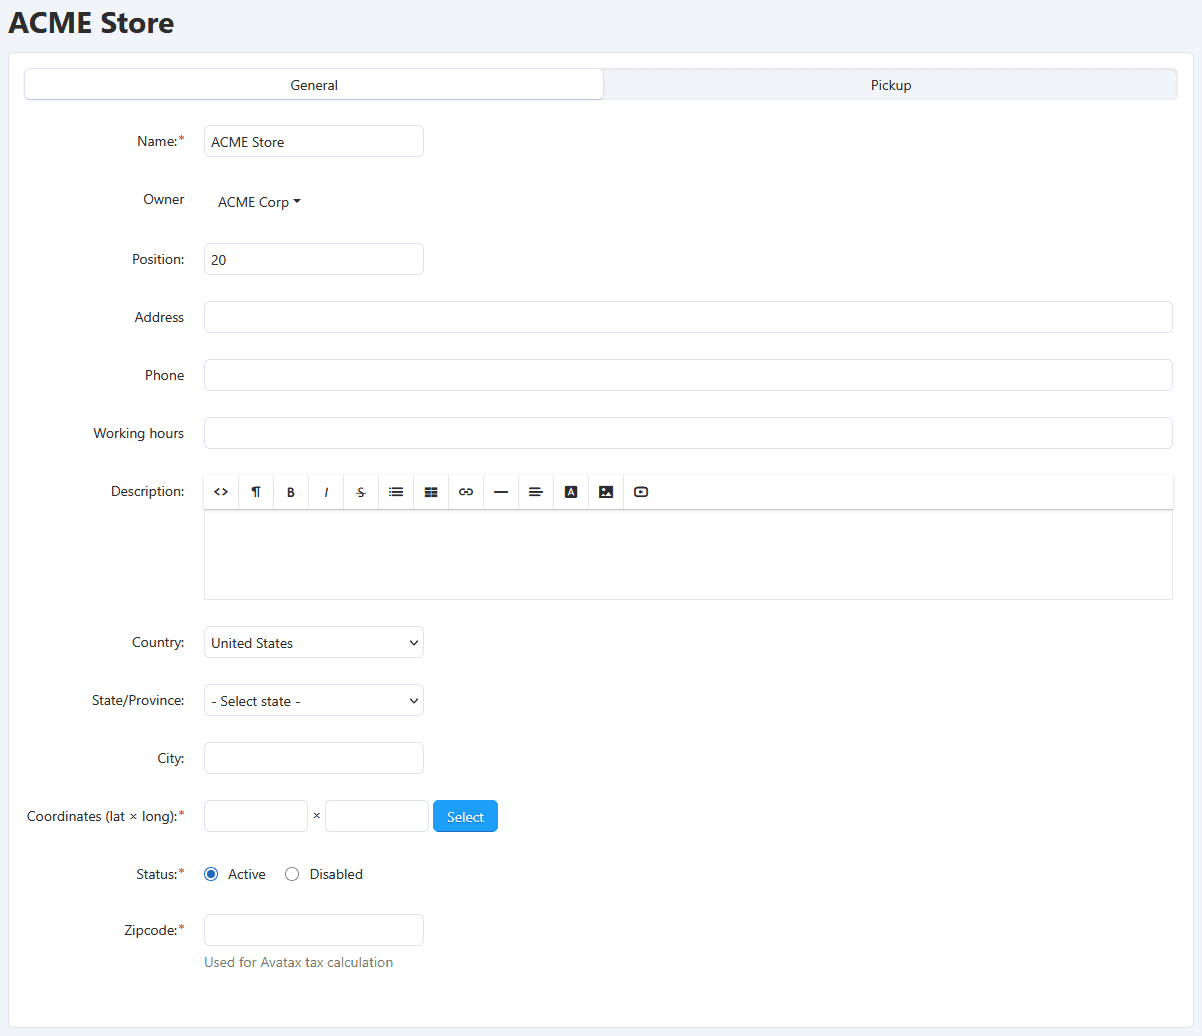Focus the Position field showing 20
Screen dimensions: 1202x1036
point(314,259)
